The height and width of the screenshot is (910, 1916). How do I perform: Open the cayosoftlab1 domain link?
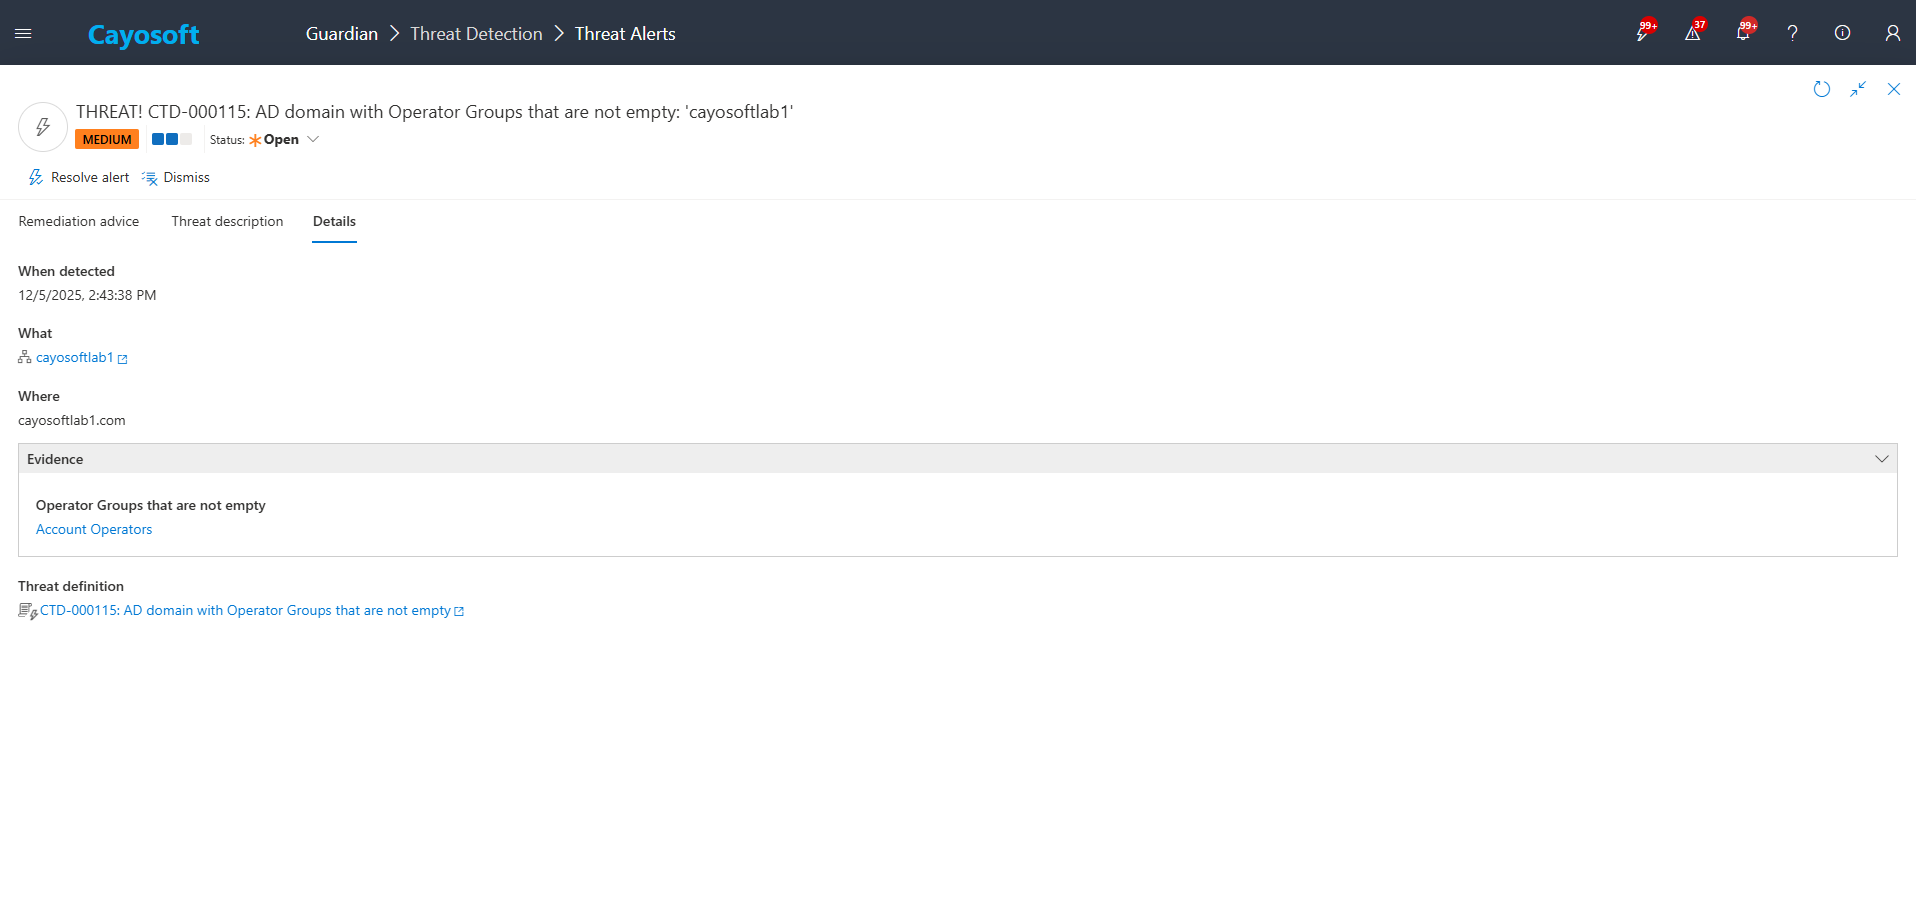tap(75, 358)
